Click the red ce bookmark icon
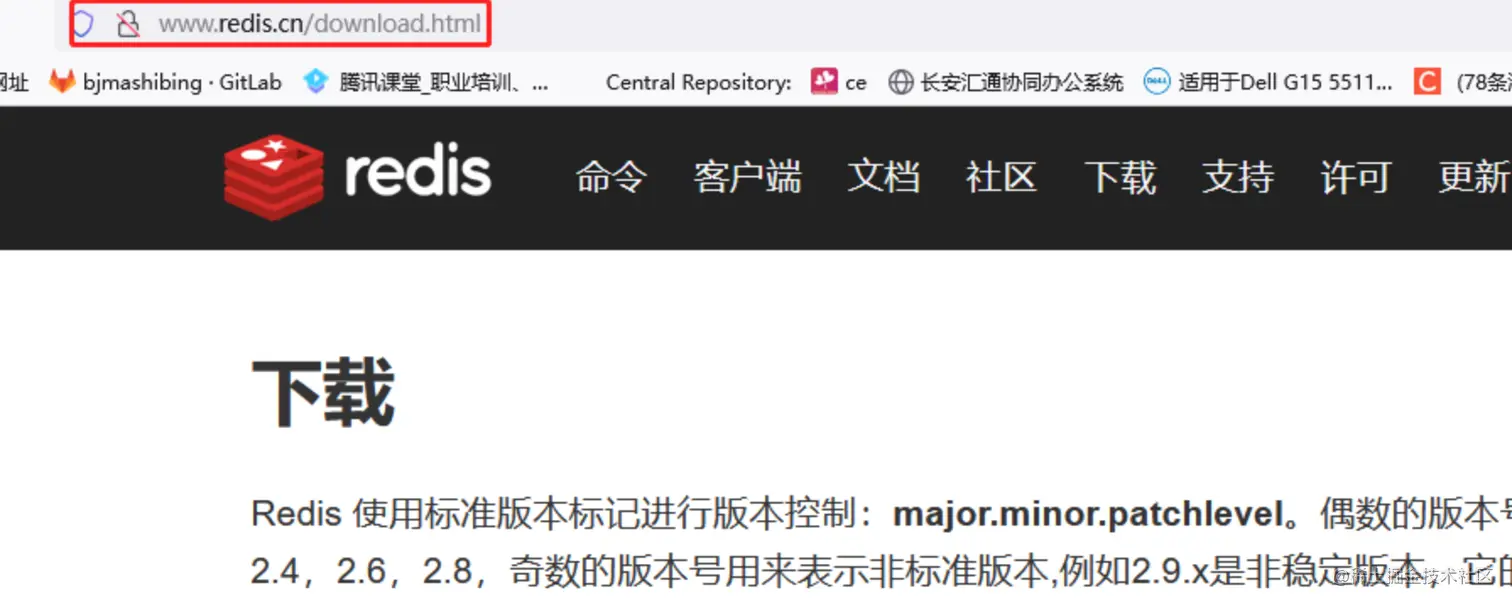Image resolution: width=1512 pixels, height=605 pixels. 823,82
